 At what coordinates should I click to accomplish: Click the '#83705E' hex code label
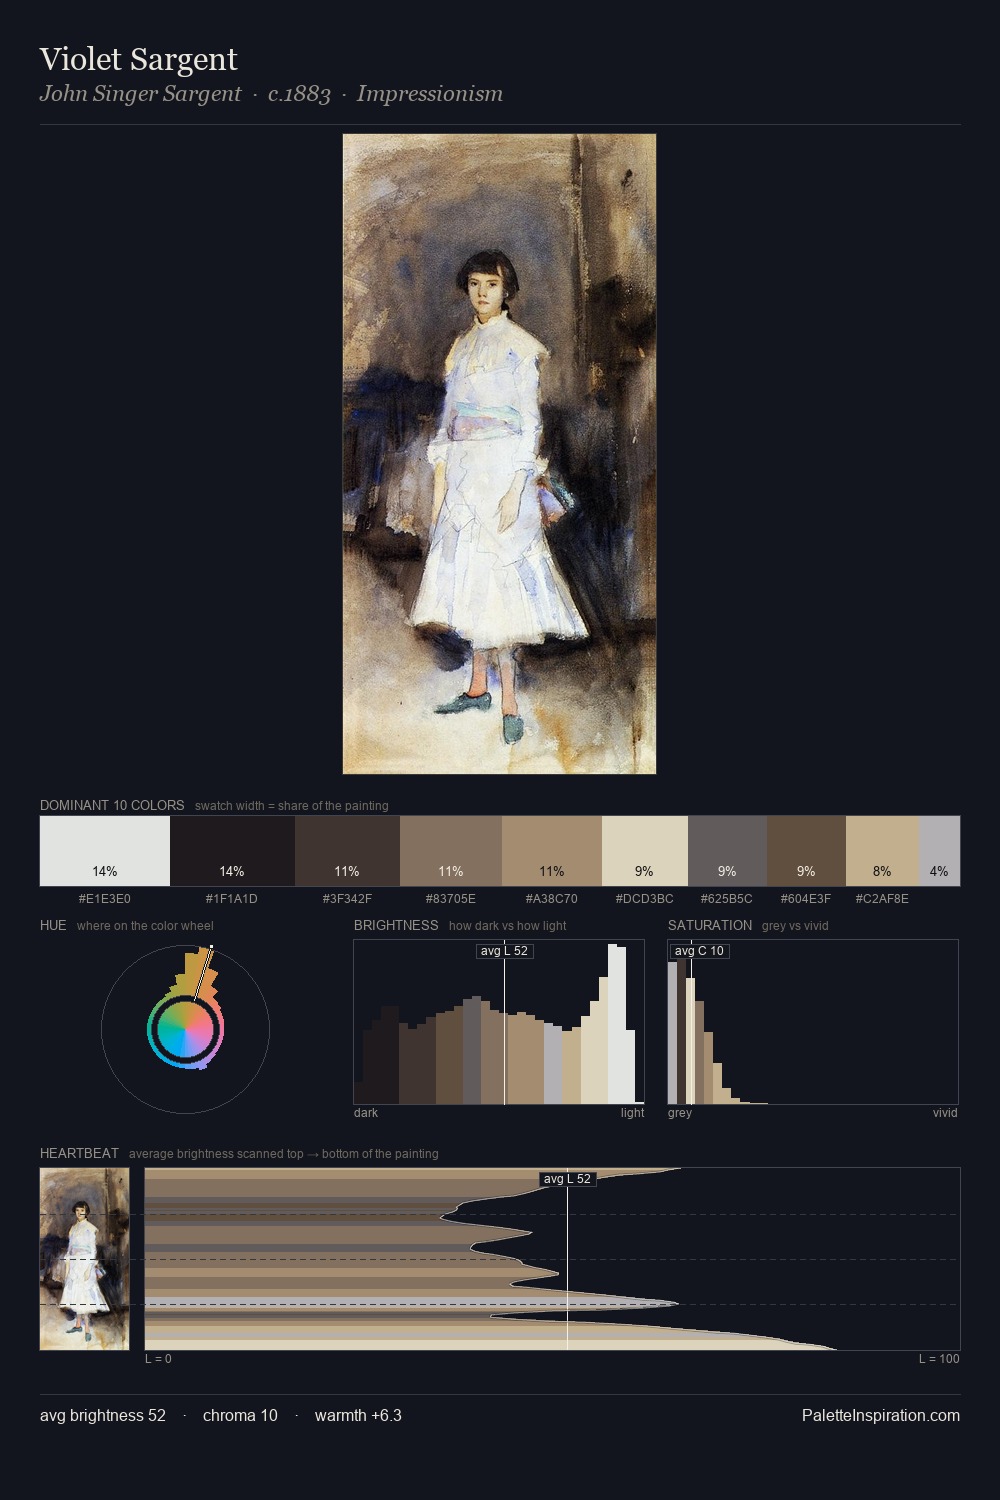point(451,899)
